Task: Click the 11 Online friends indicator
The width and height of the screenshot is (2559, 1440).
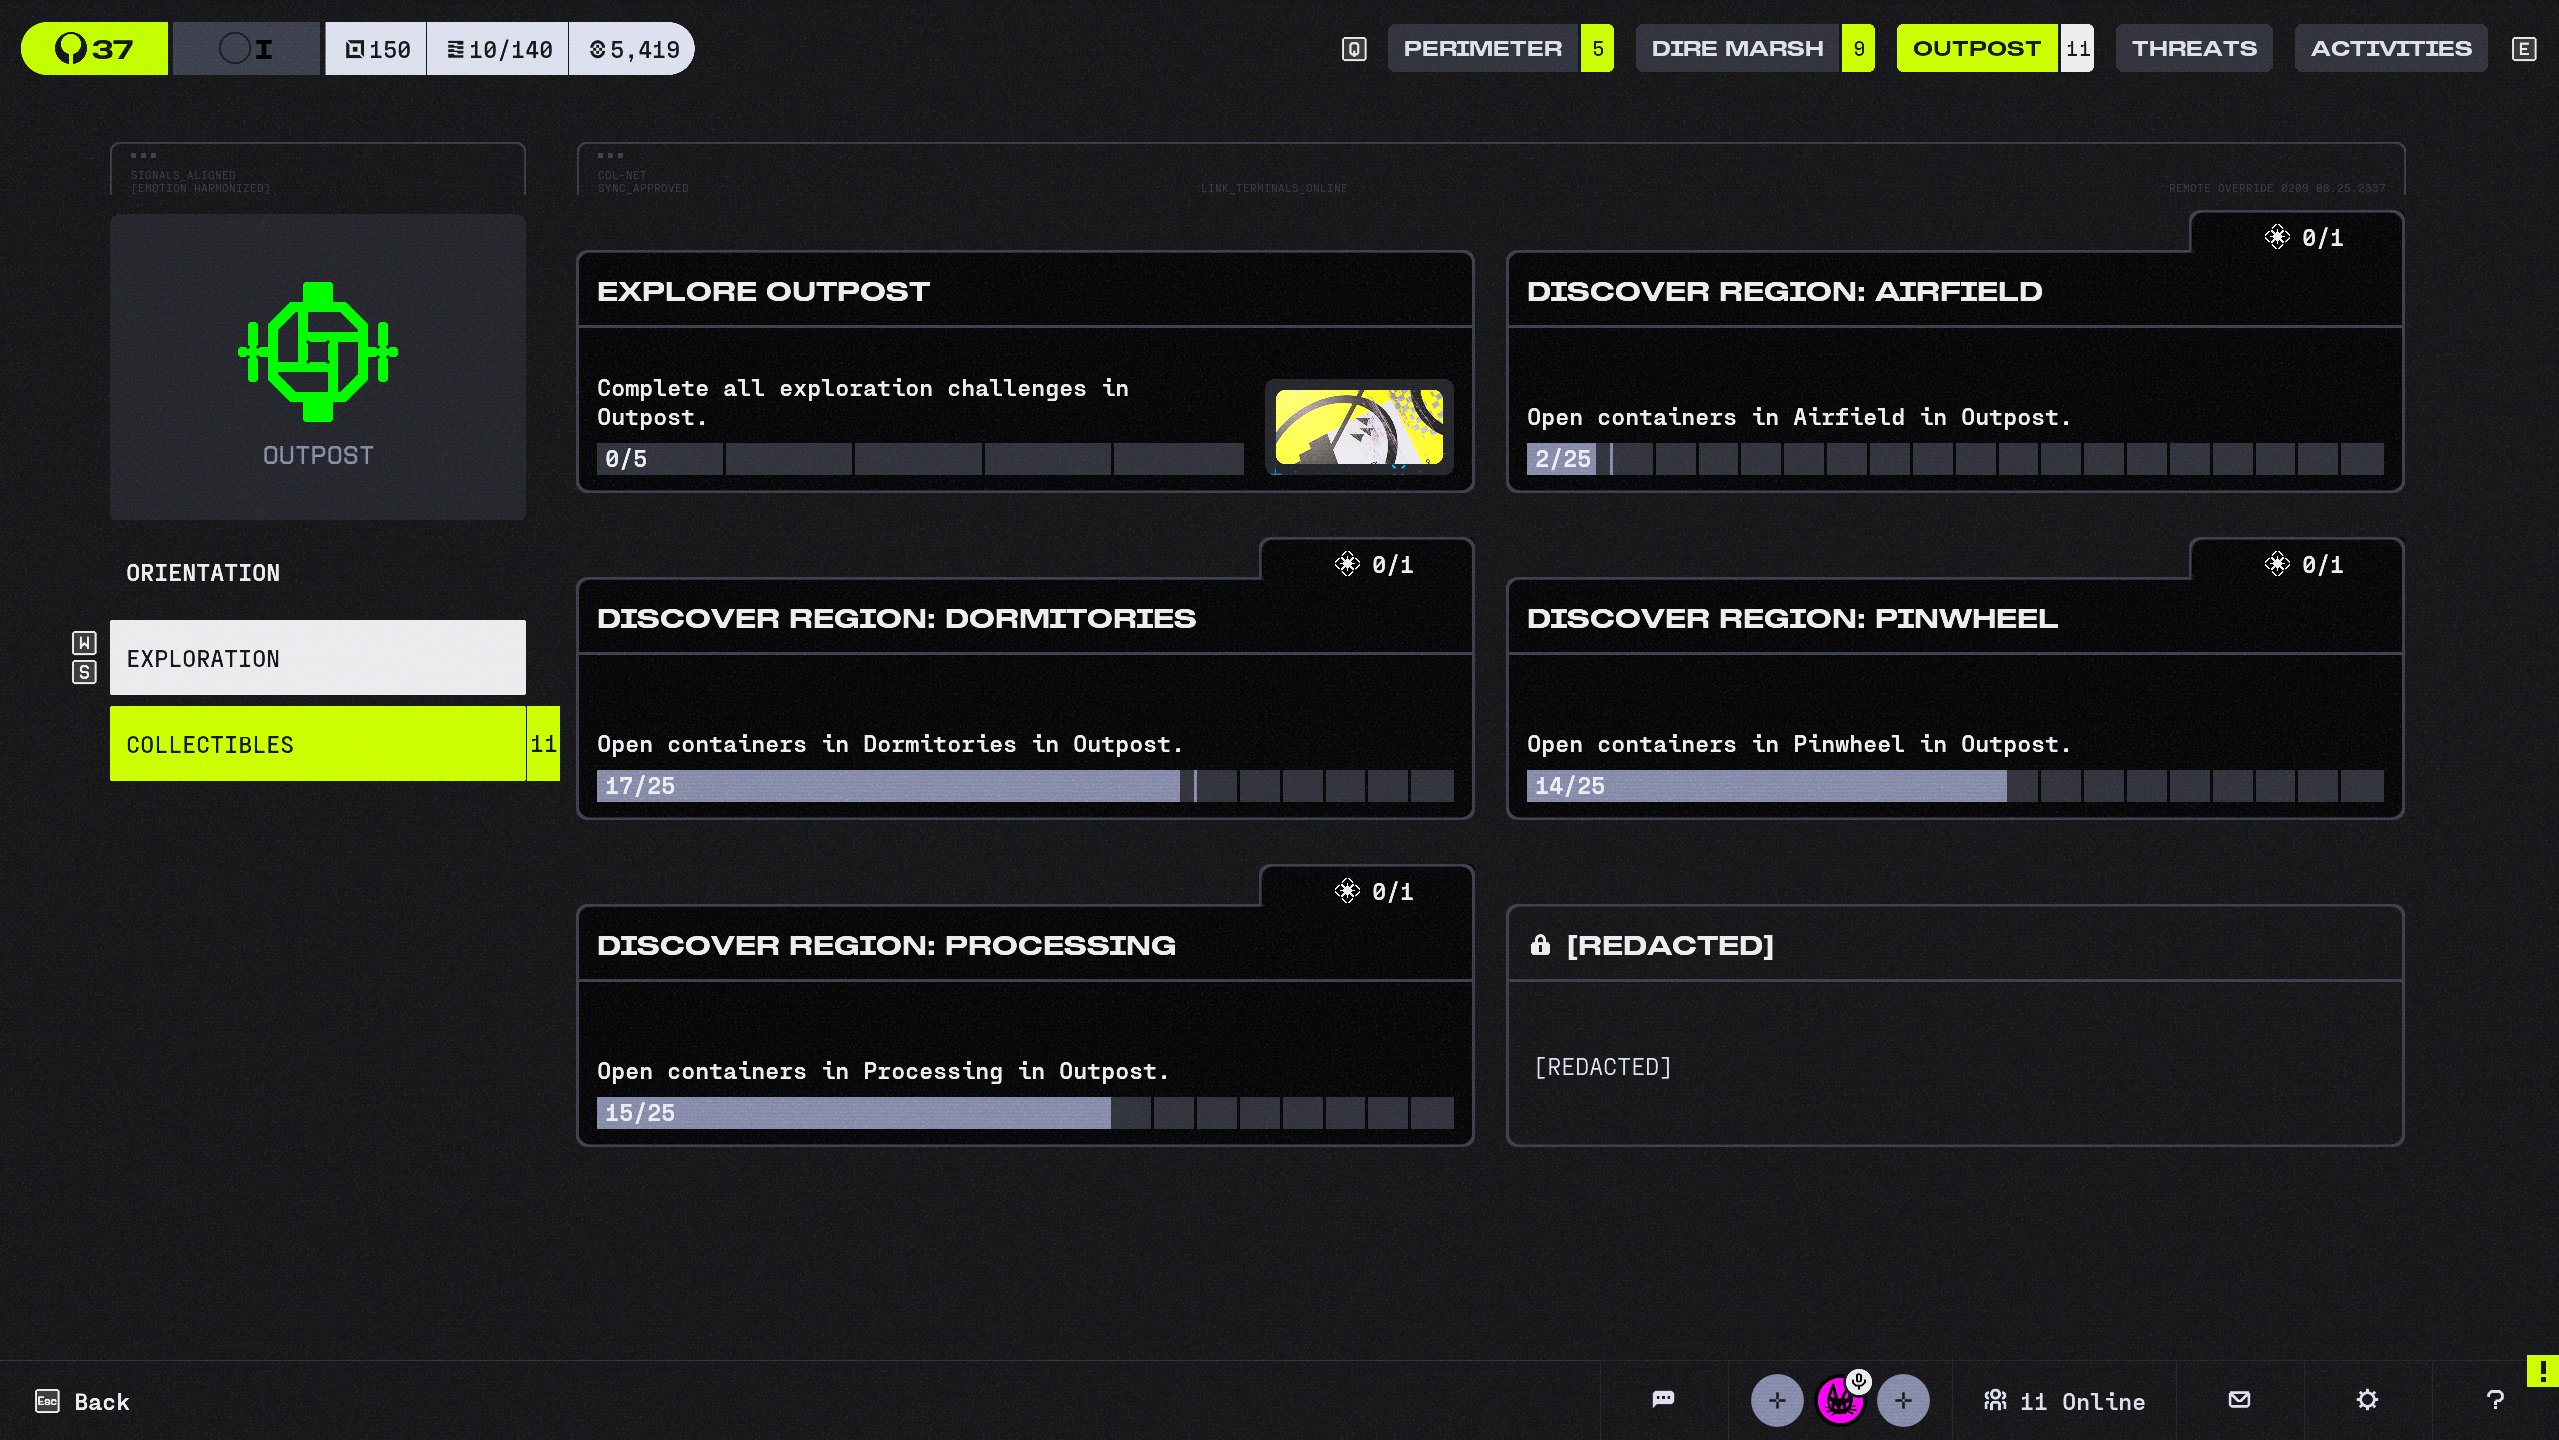Action: pos(2065,1401)
